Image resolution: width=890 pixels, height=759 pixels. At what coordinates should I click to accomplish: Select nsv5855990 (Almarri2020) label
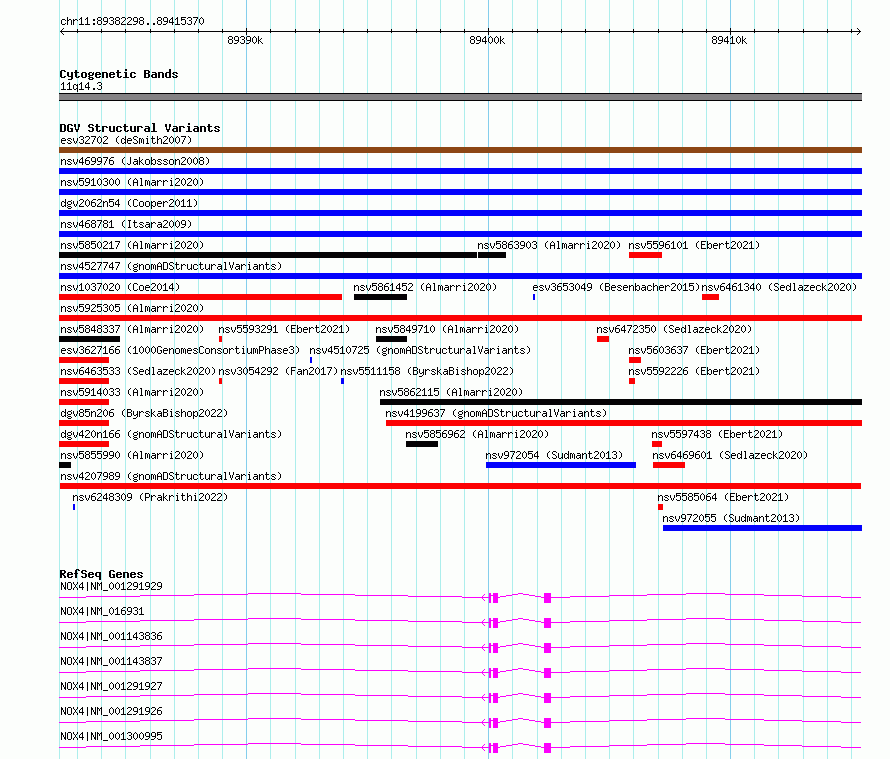coord(132,455)
